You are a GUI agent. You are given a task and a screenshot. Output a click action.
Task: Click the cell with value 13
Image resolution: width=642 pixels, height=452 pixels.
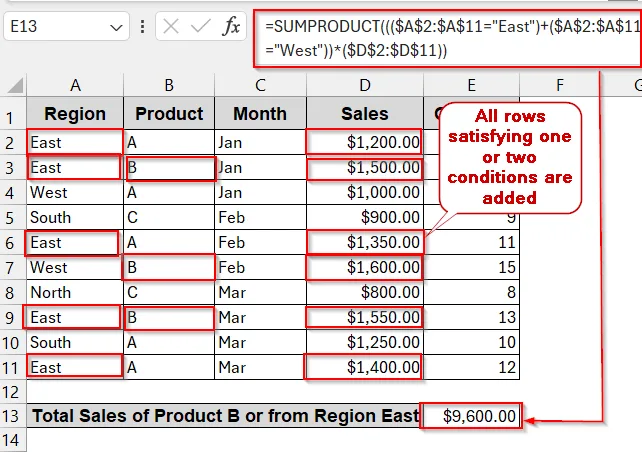[x=471, y=317]
